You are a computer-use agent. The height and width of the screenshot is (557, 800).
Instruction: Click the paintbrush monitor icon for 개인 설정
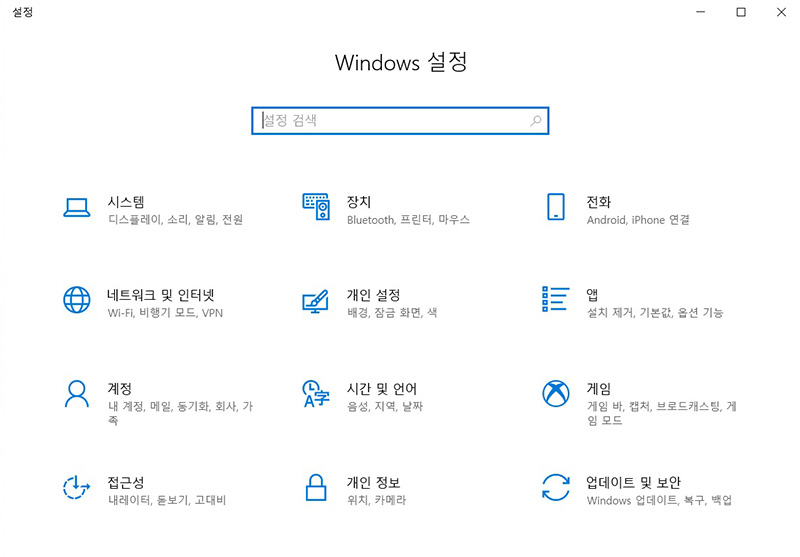[316, 301]
